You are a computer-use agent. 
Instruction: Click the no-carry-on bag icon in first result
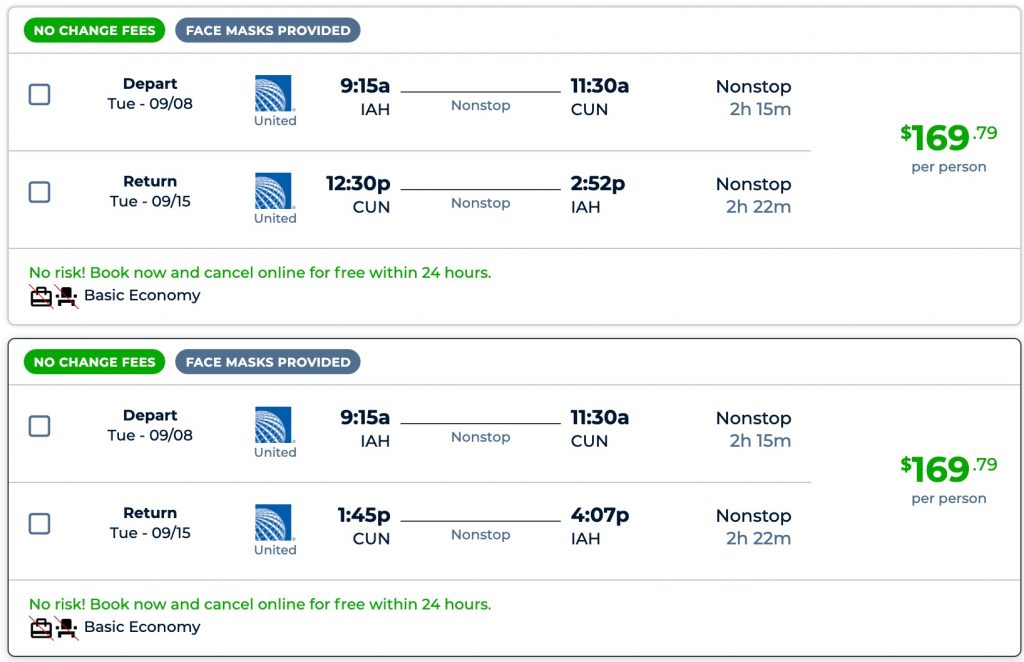(x=41, y=296)
